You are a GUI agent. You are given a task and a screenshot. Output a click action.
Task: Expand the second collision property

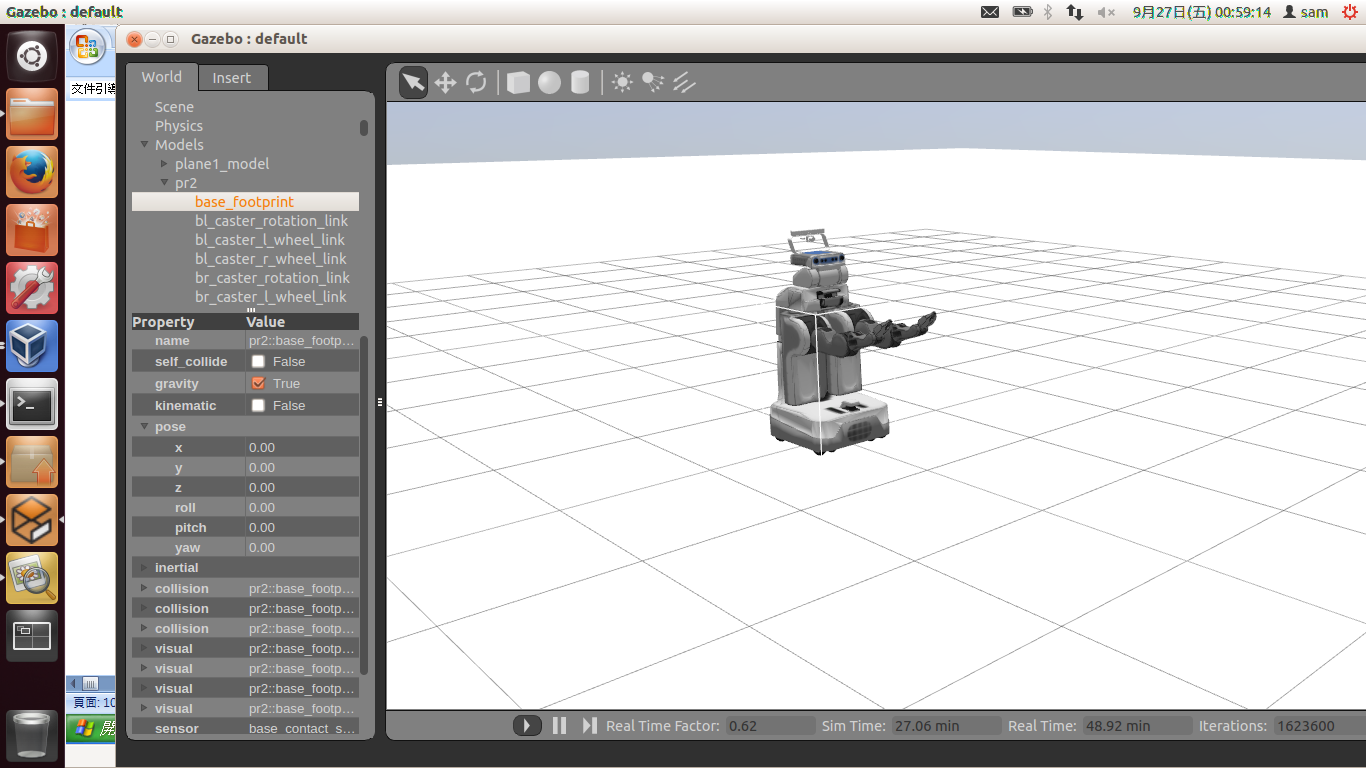coord(145,608)
